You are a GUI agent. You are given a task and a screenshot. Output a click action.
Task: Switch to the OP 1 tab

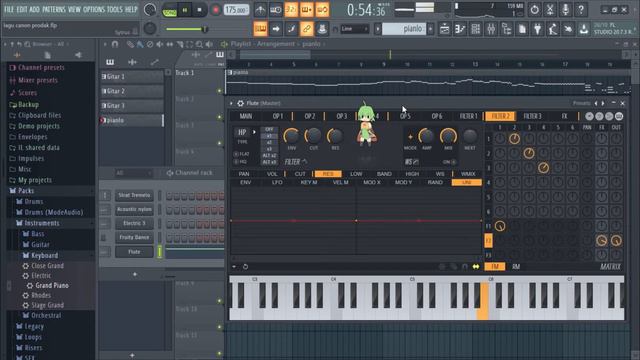pos(278,116)
